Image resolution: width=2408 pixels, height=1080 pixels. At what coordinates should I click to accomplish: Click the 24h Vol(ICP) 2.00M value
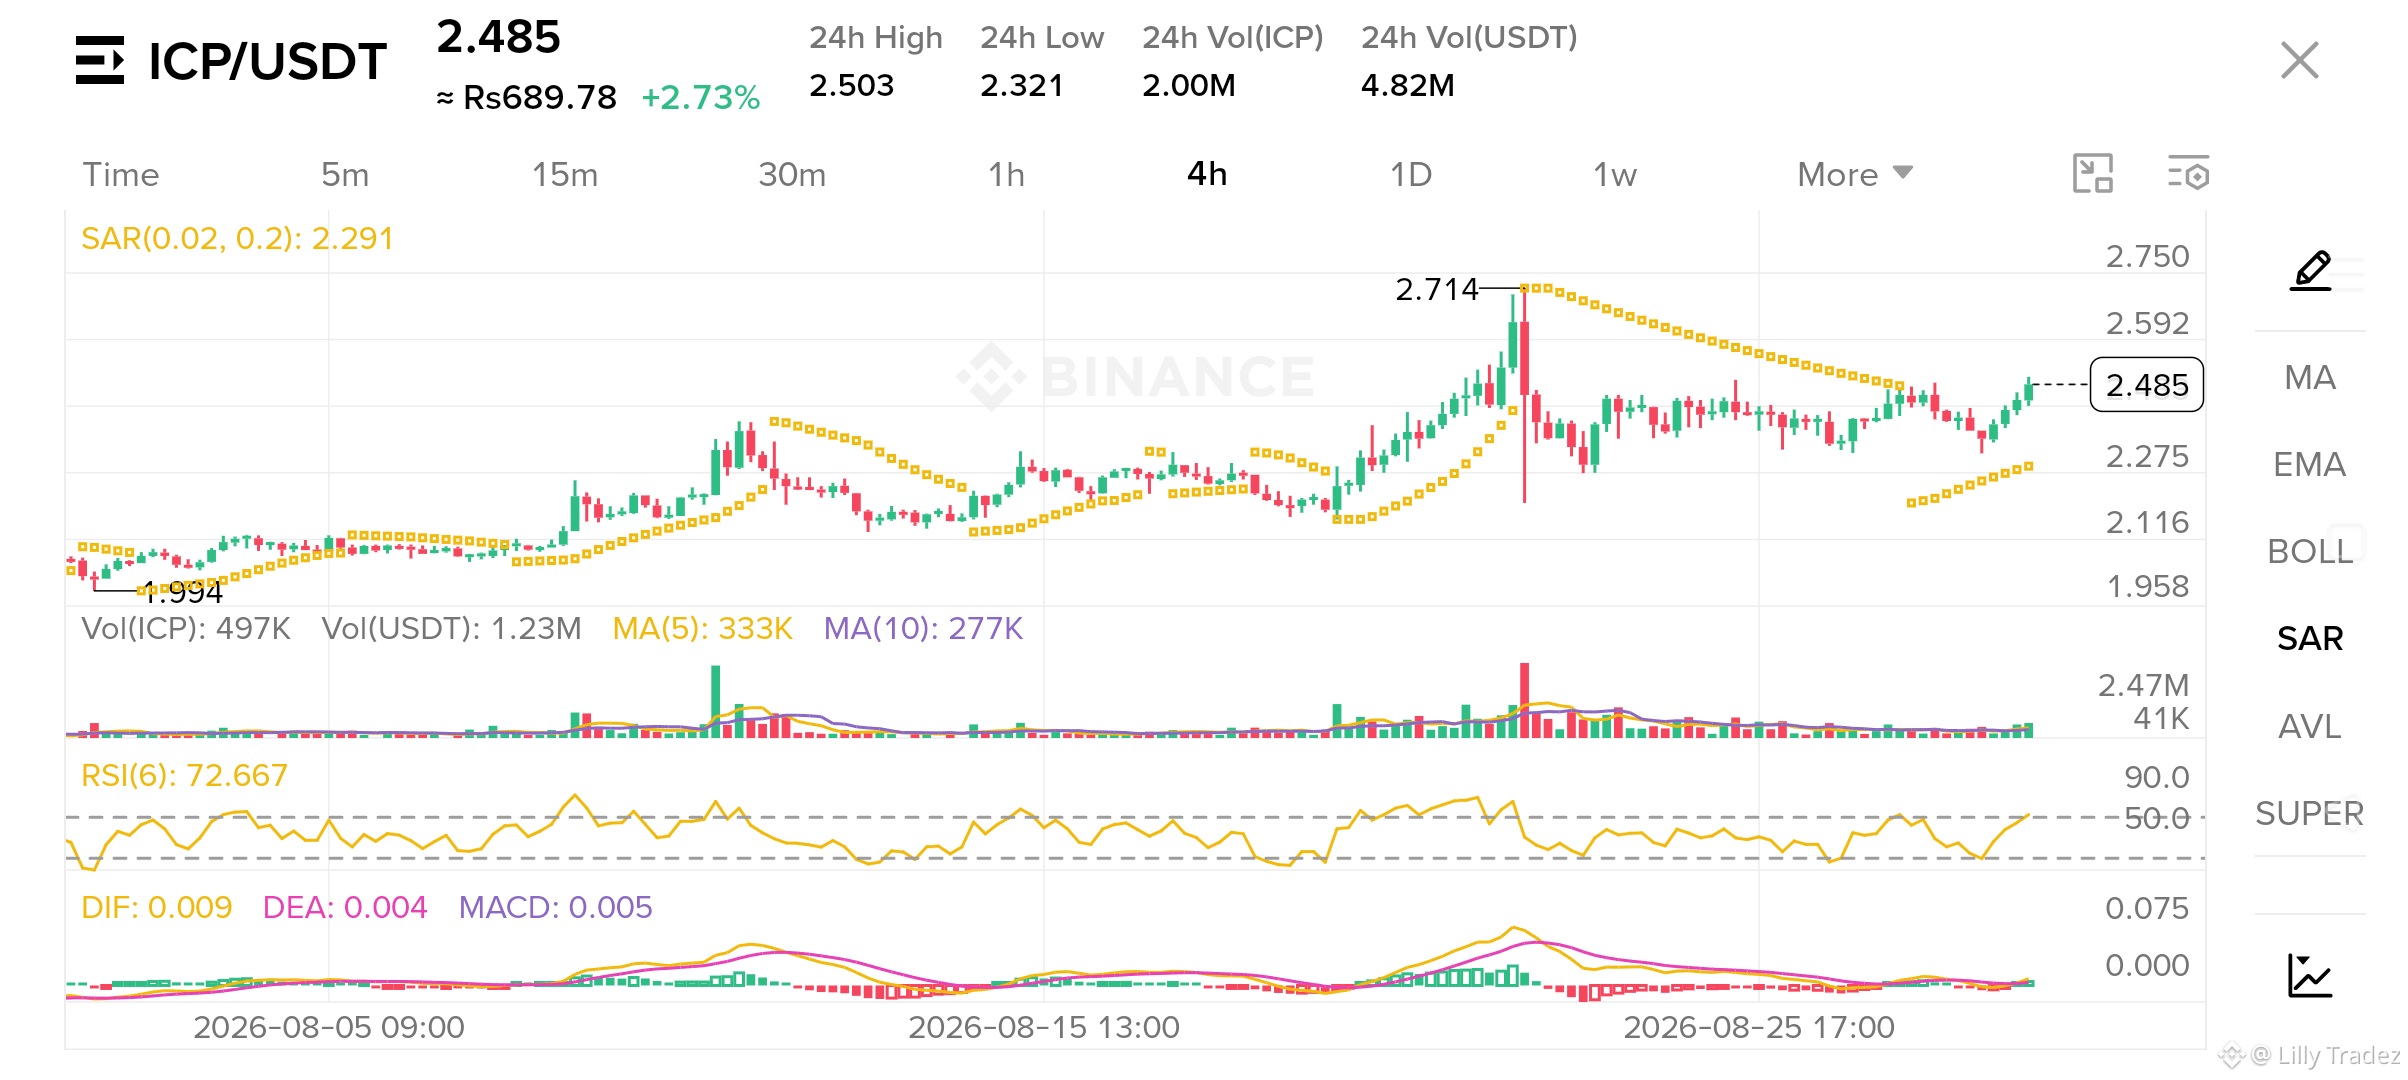pyautogui.click(x=1189, y=85)
